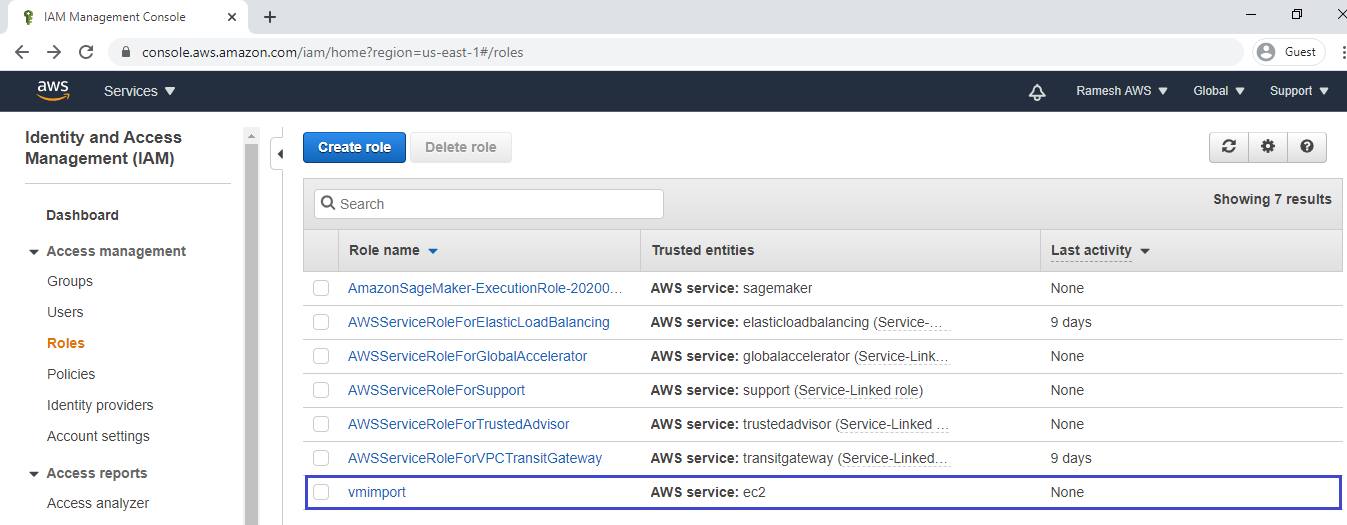Image resolution: width=1347 pixels, height=525 pixels.
Task: Open the Global region dropdown
Action: pos(1219,91)
